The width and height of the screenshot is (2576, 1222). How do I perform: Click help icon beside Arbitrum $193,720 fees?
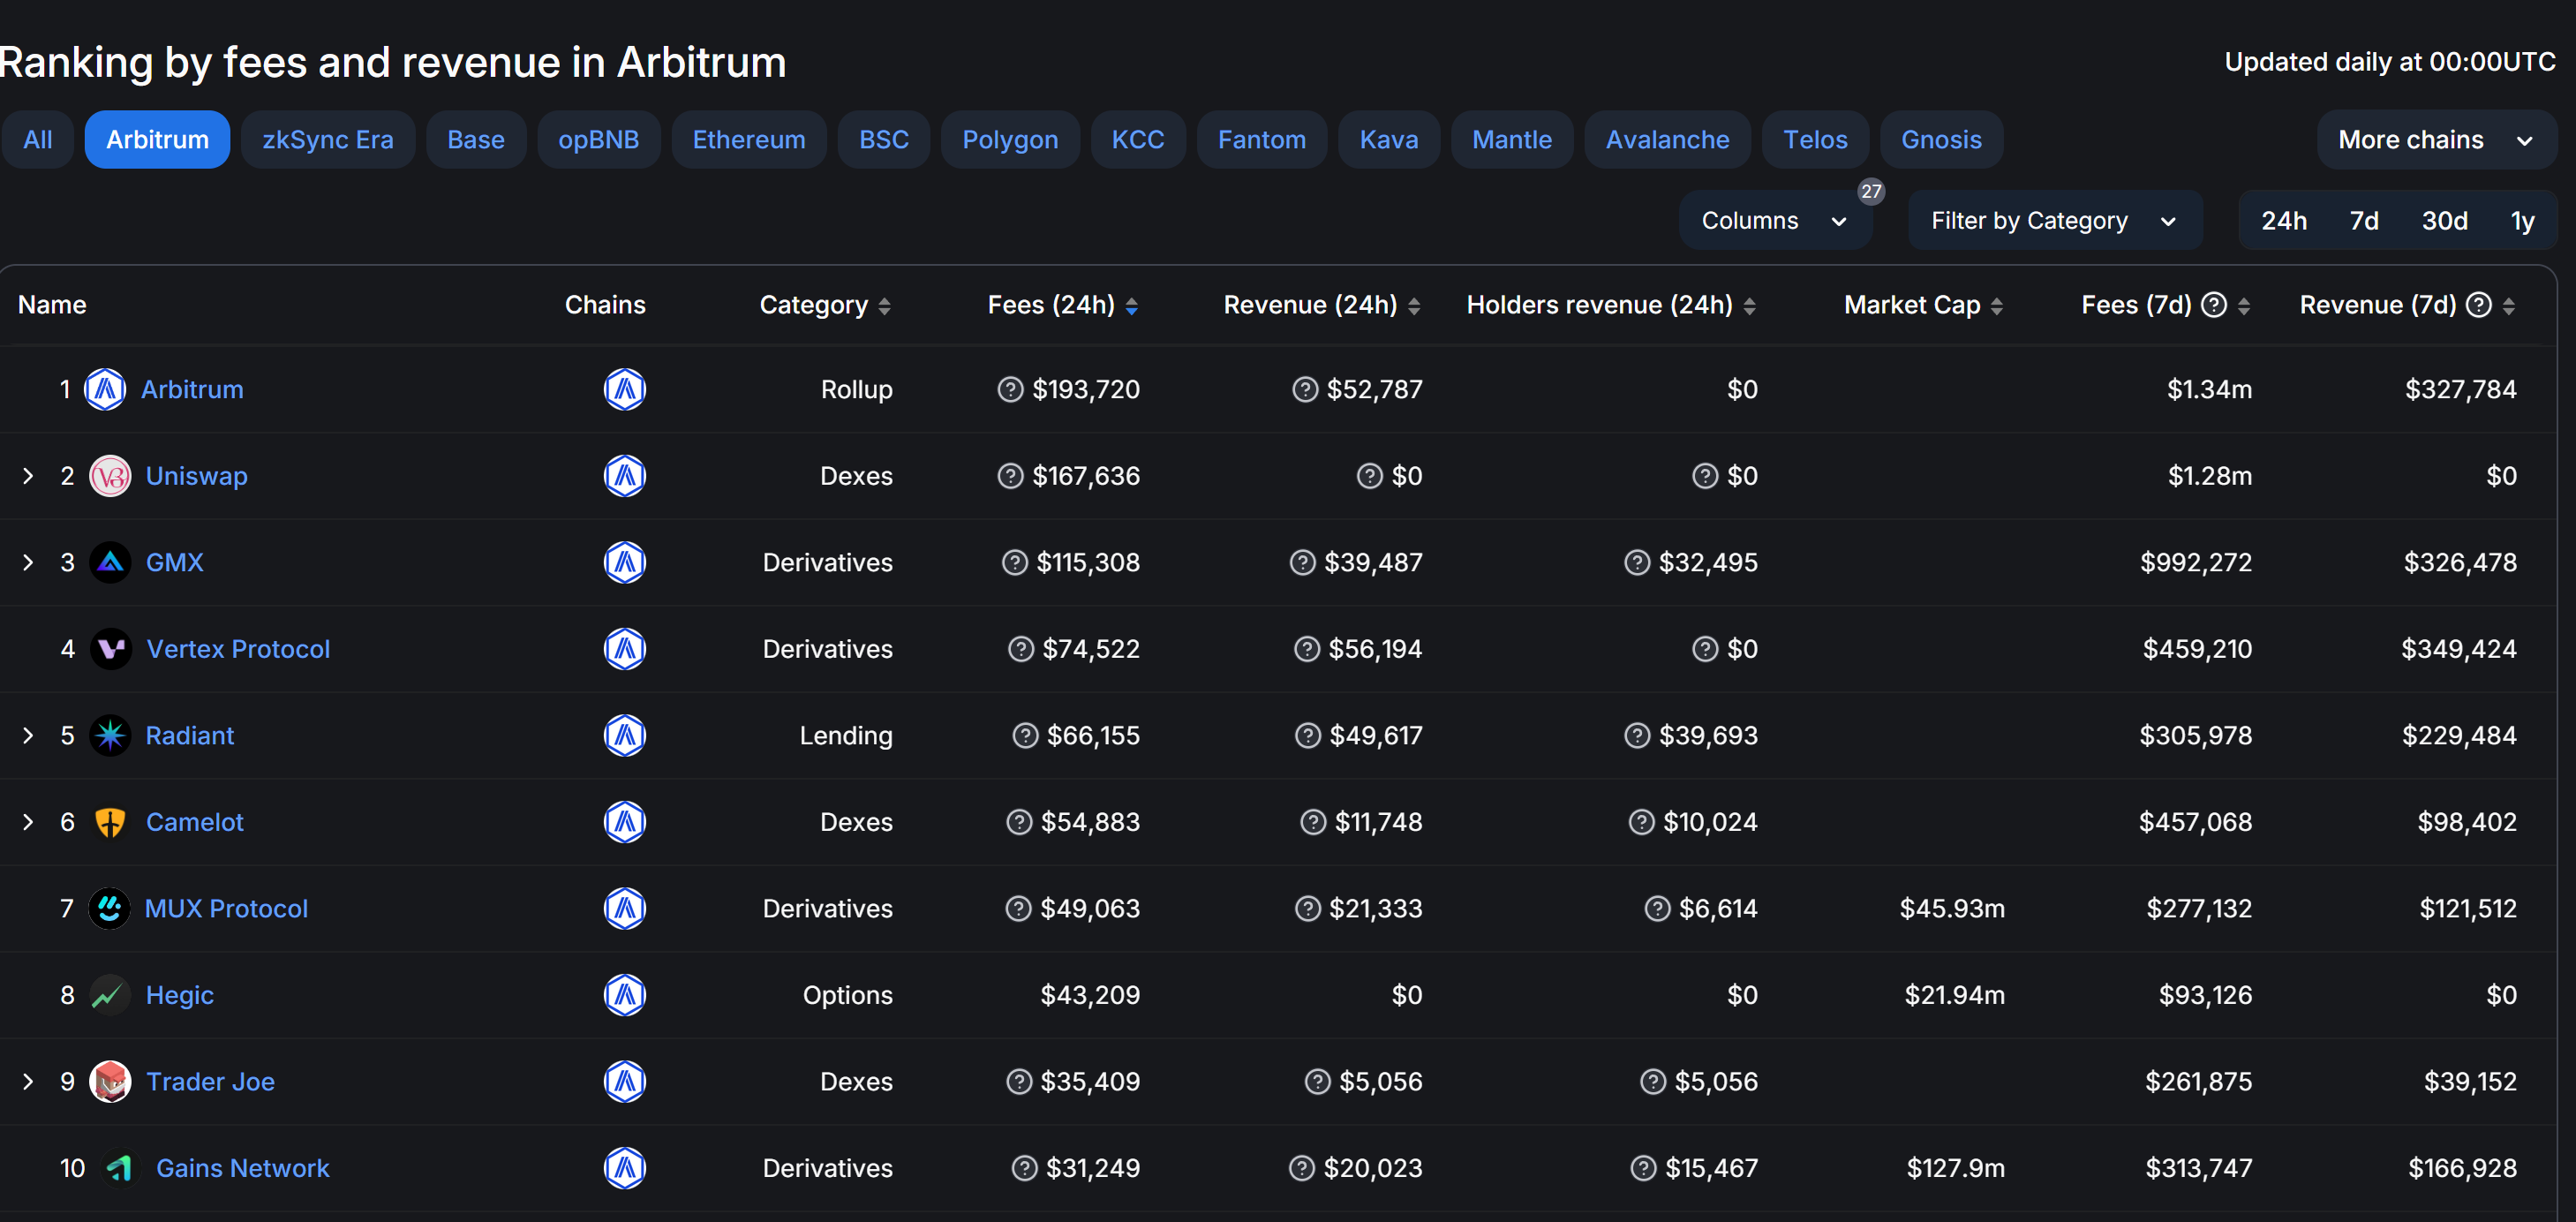coord(1010,389)
